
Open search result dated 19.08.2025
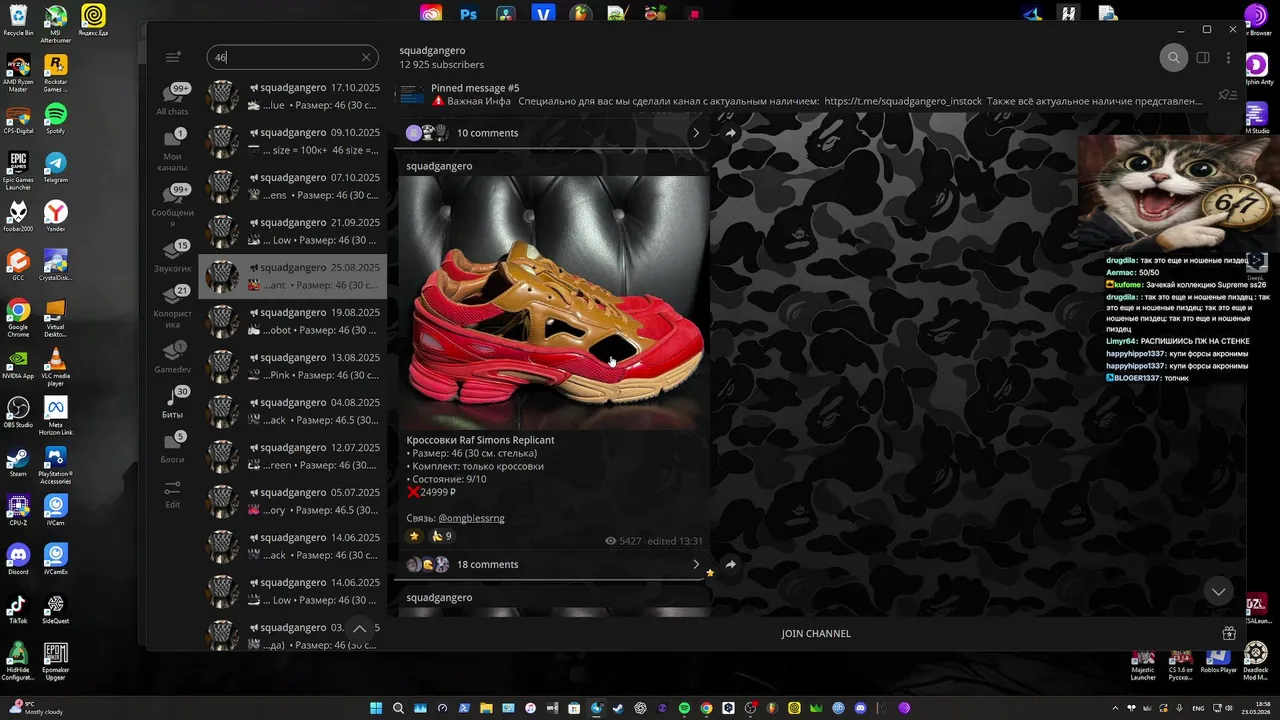pos(293,321)
